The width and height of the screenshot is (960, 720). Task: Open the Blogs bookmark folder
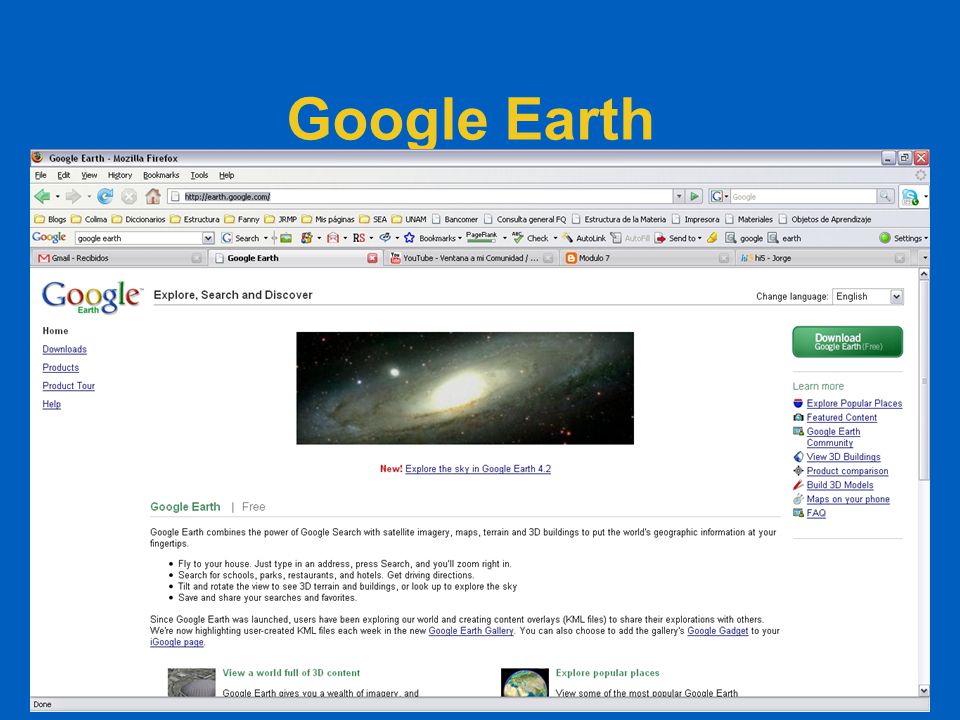(x=50, y=219)
